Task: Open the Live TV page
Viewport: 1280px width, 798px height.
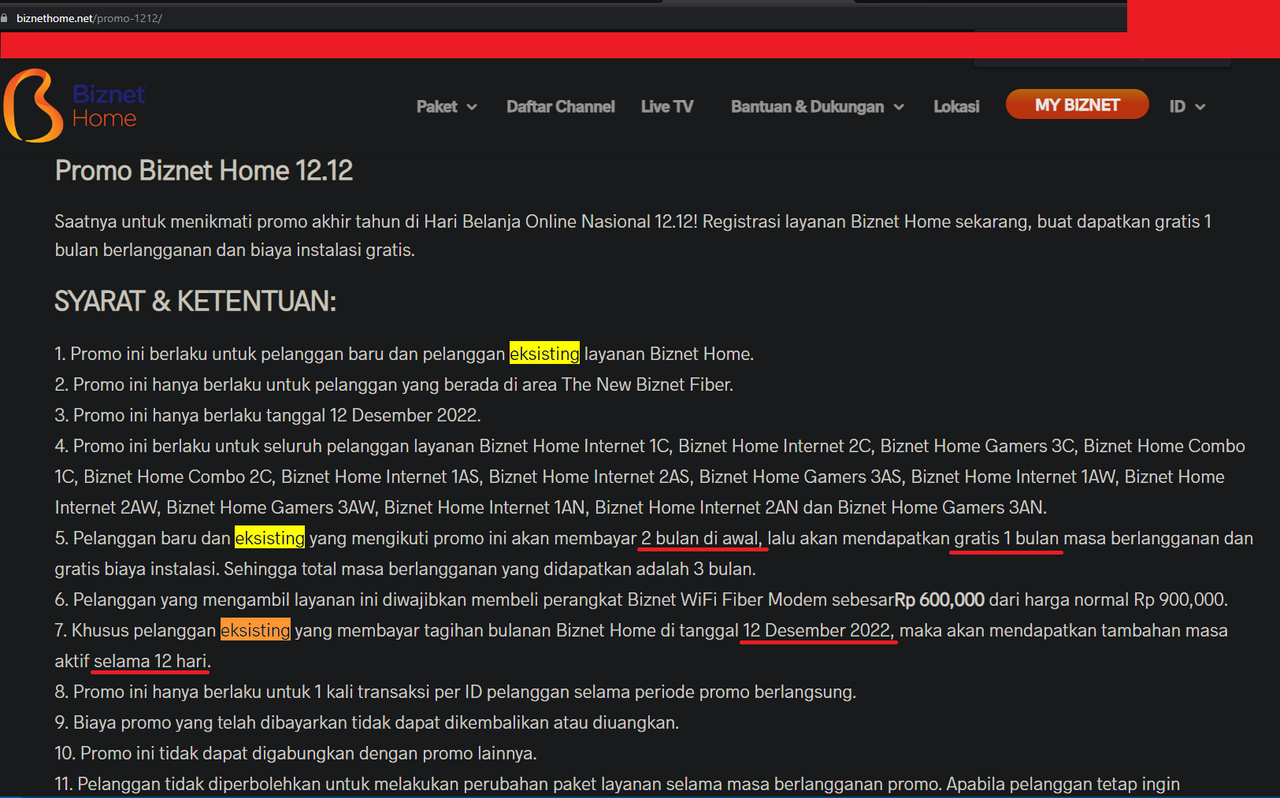Action: coord(667,106)
